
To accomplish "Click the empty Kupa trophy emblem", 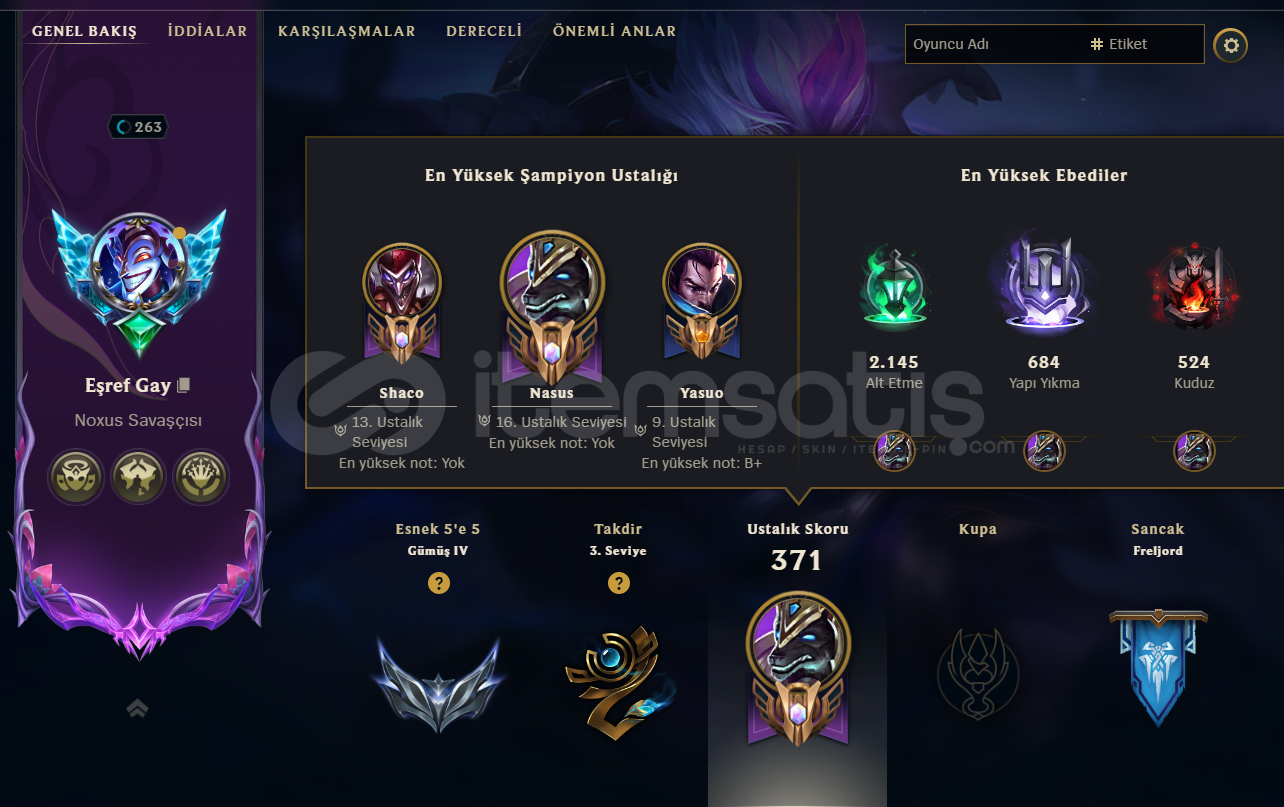I will coord(977,673).
